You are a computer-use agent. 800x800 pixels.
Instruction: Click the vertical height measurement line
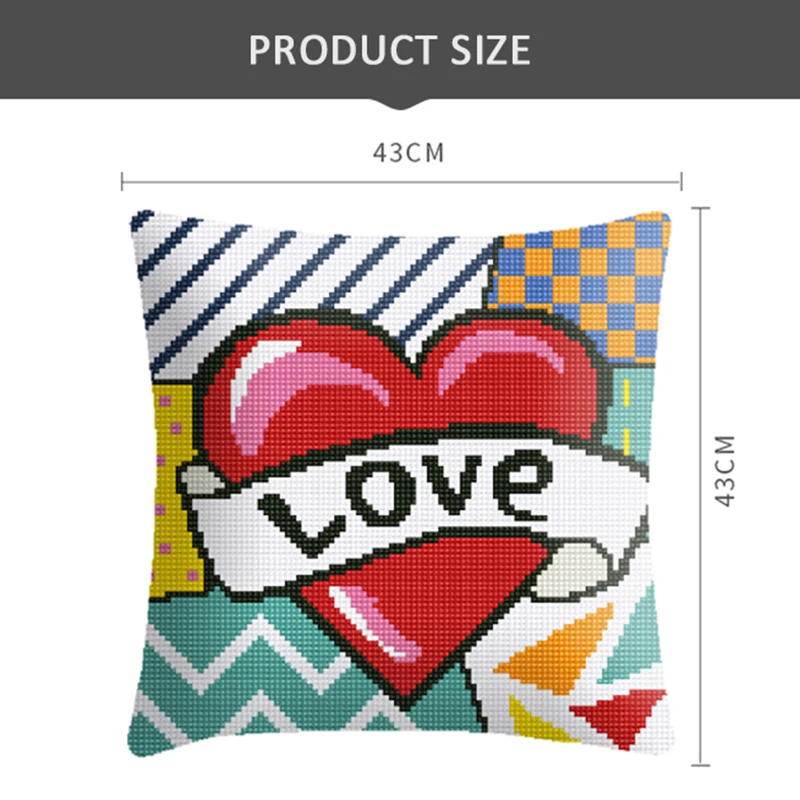click(x=701, y=486)
